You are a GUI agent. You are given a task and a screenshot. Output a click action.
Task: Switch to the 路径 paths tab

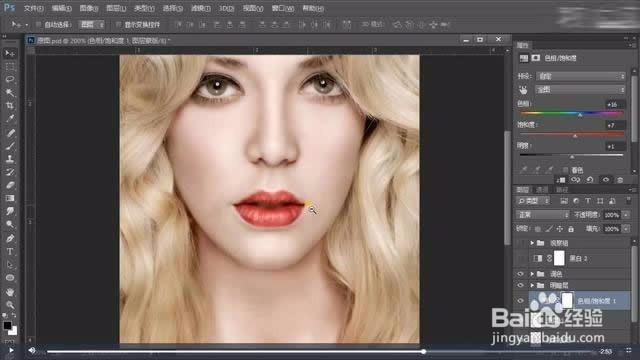tap(562, 189)
